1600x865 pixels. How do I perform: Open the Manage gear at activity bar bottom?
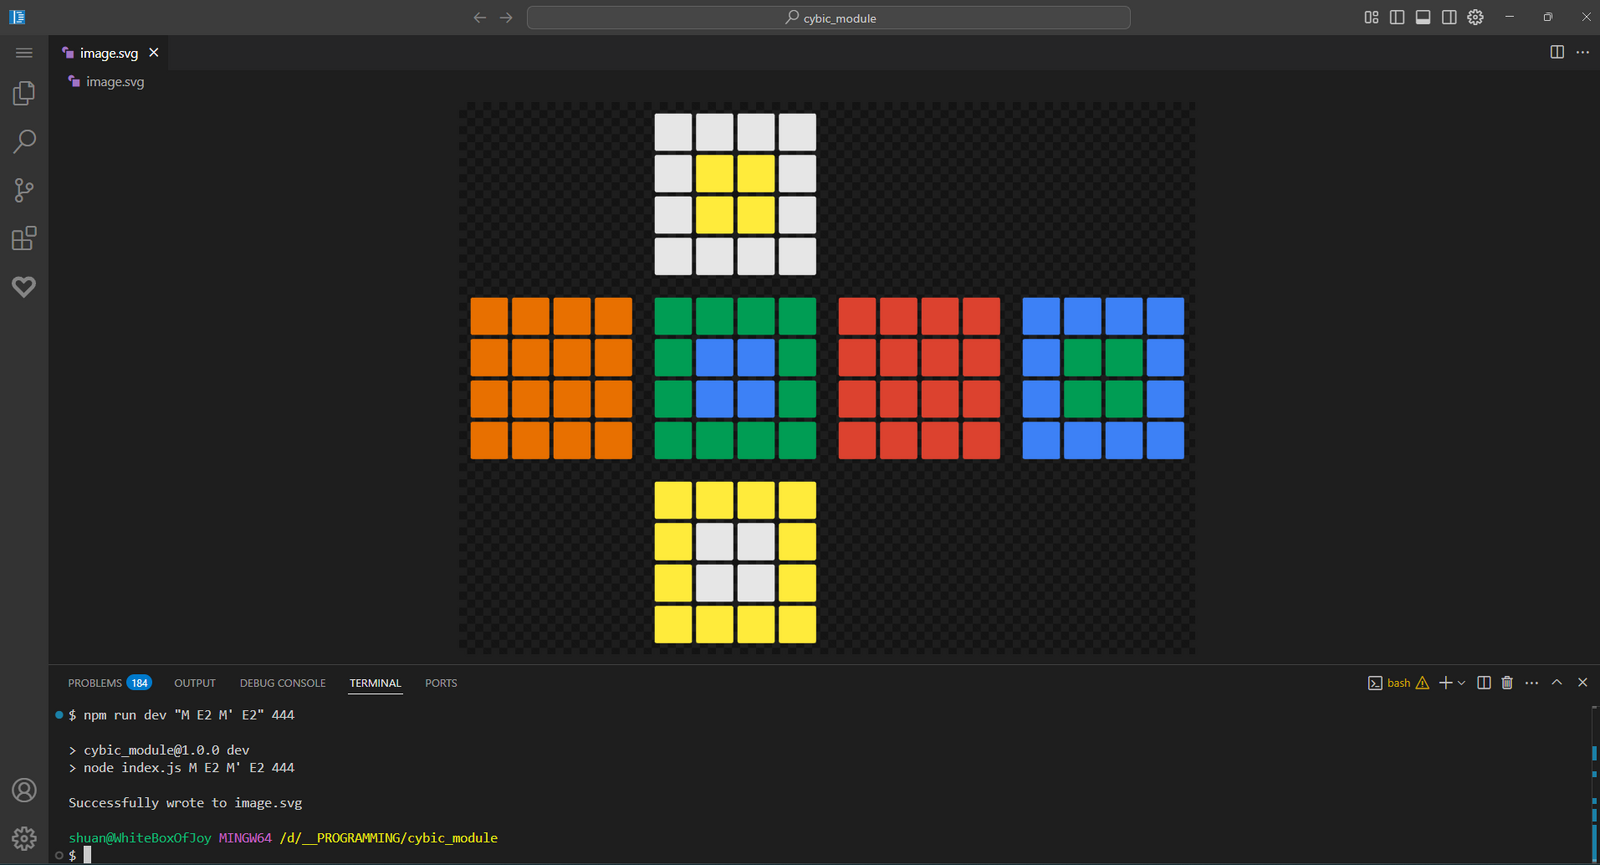(24, 838)
